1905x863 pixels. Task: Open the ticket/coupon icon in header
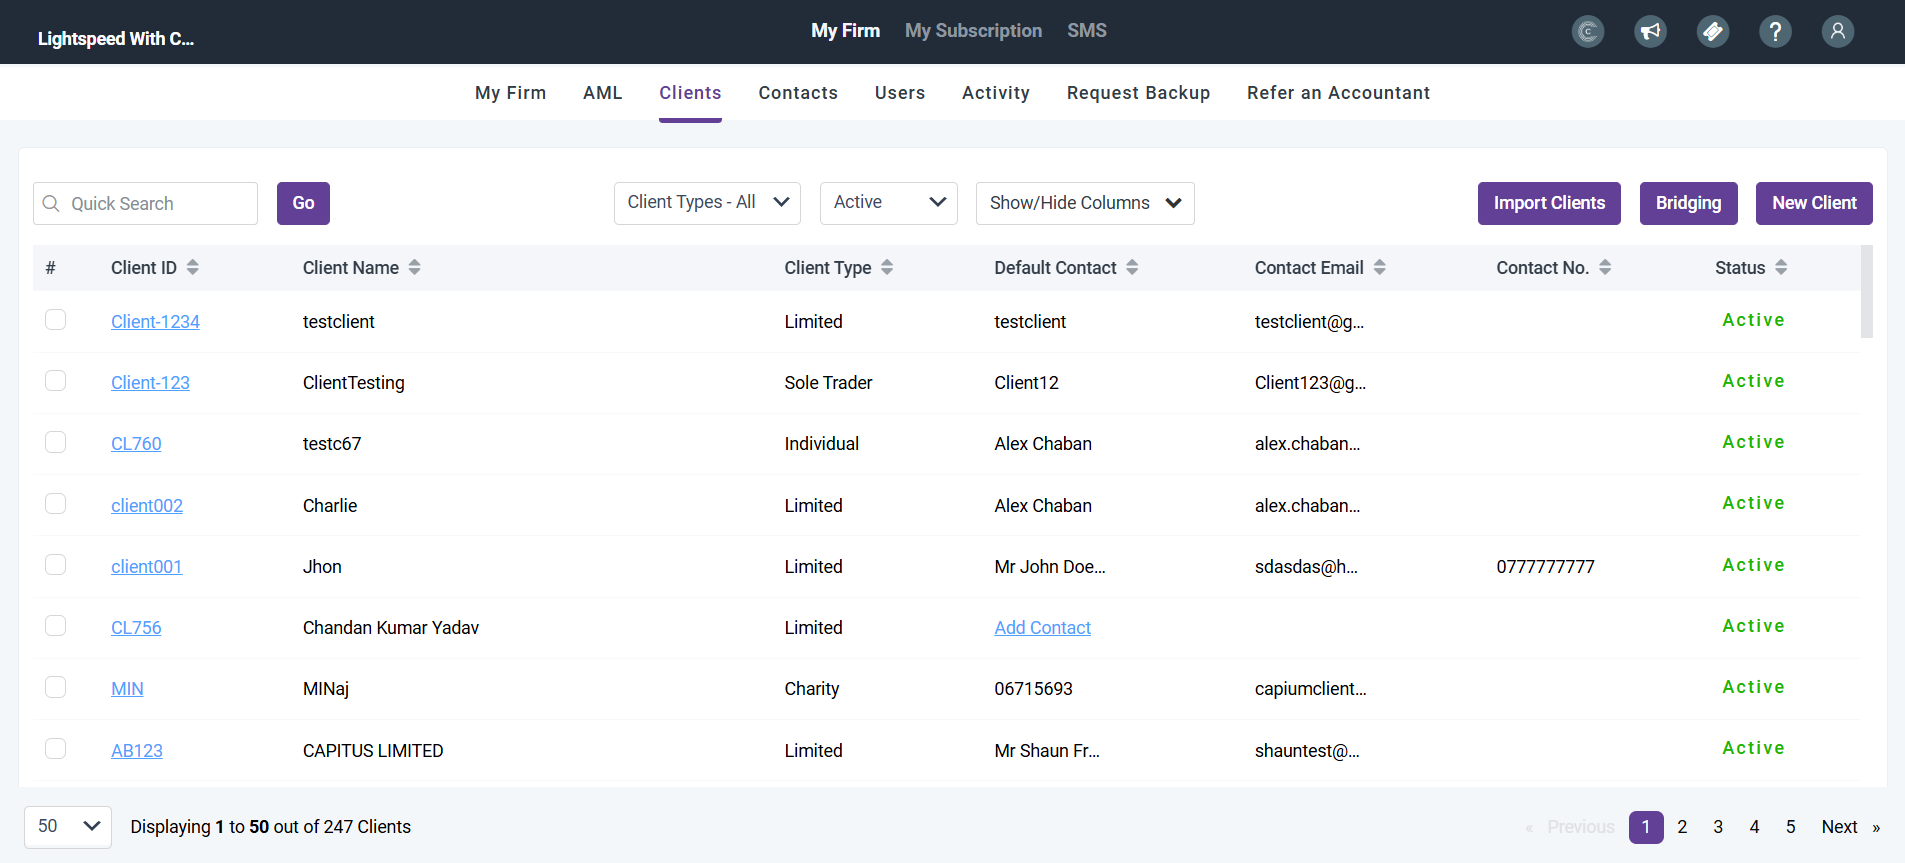point(1713,32)
